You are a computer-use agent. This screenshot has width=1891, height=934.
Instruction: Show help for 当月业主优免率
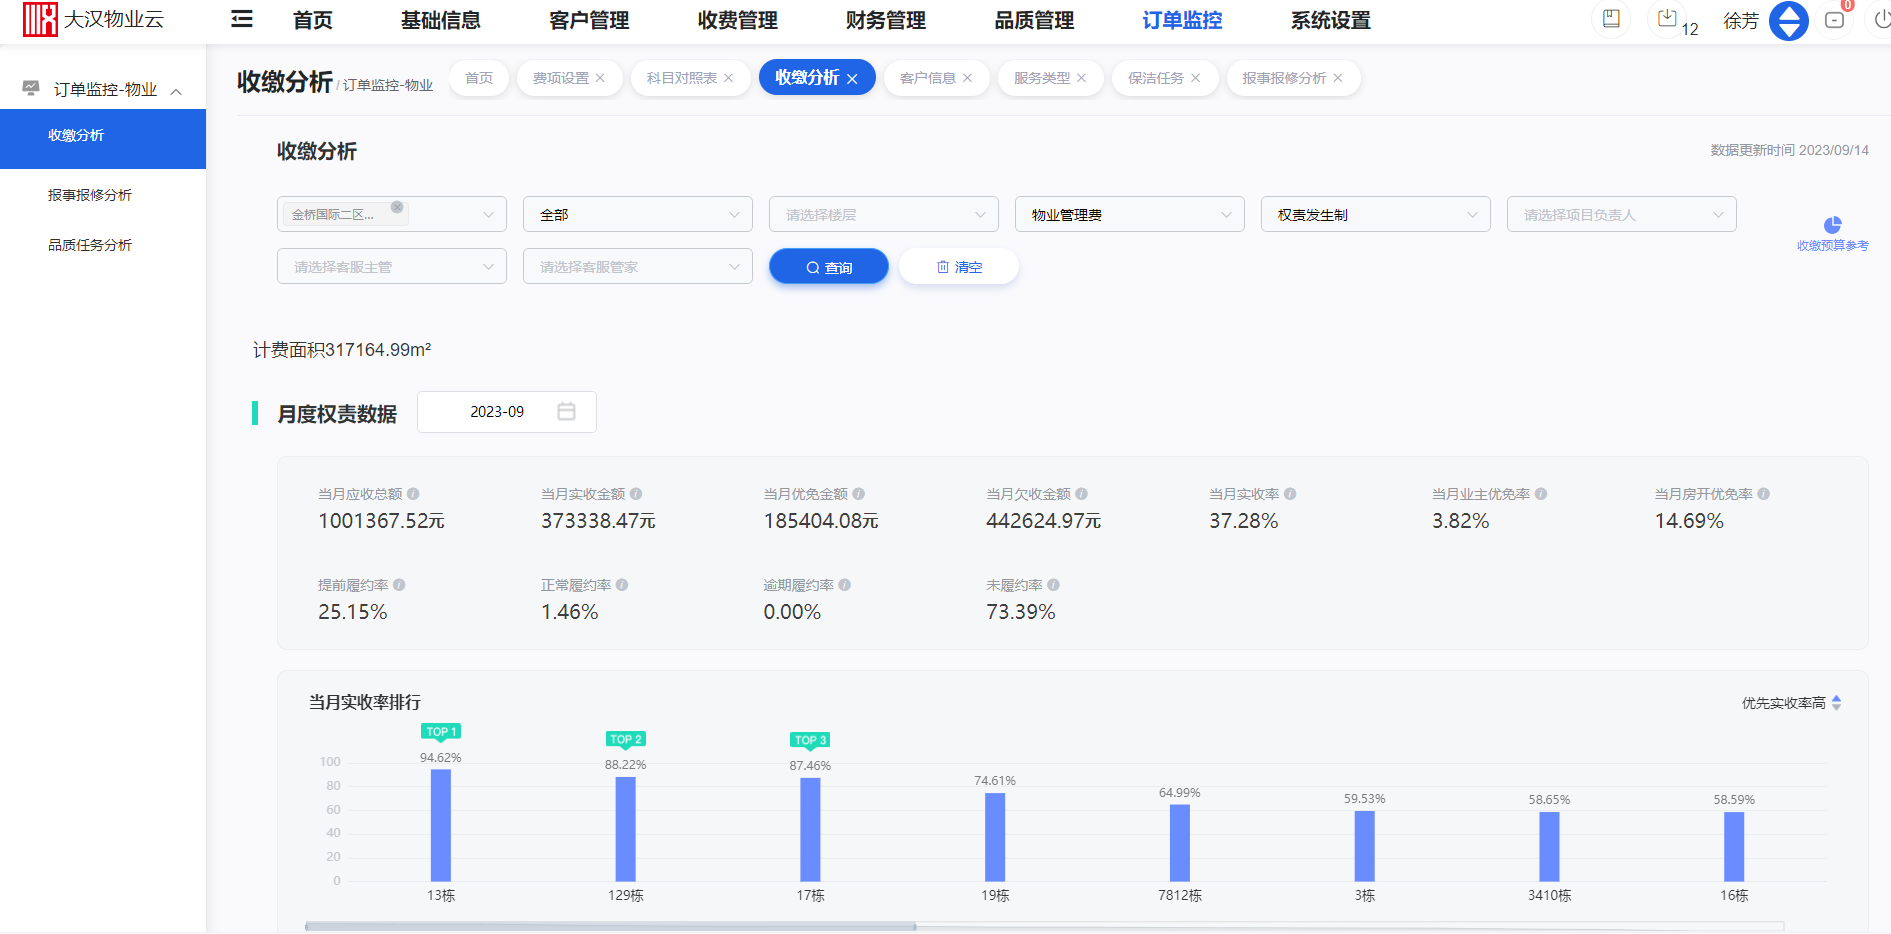(x=1541, y=494)
